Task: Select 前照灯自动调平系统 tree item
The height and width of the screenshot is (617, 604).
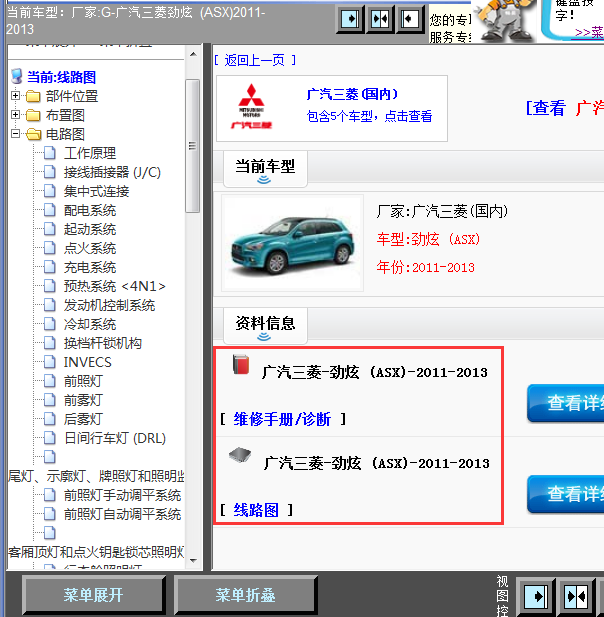Action: point(122,514)
